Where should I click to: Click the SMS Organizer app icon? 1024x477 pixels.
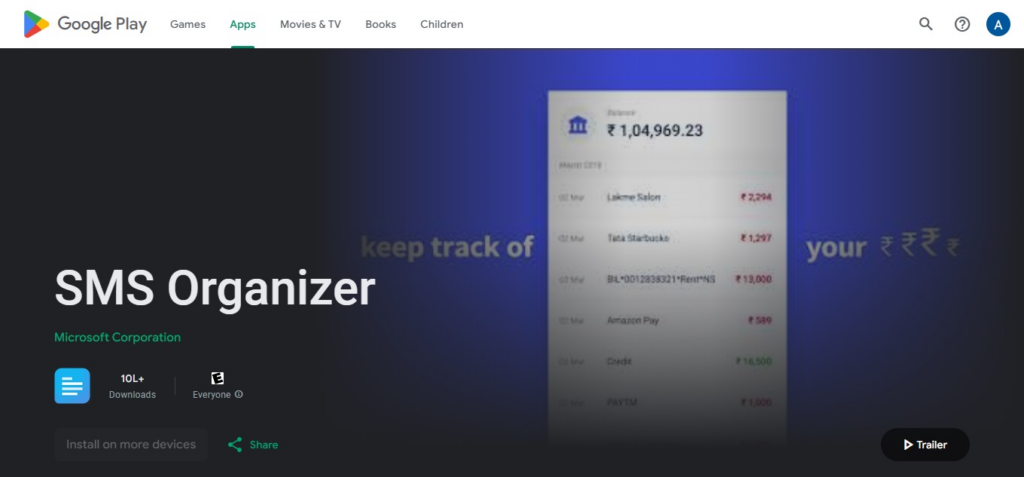pos(72,386)
